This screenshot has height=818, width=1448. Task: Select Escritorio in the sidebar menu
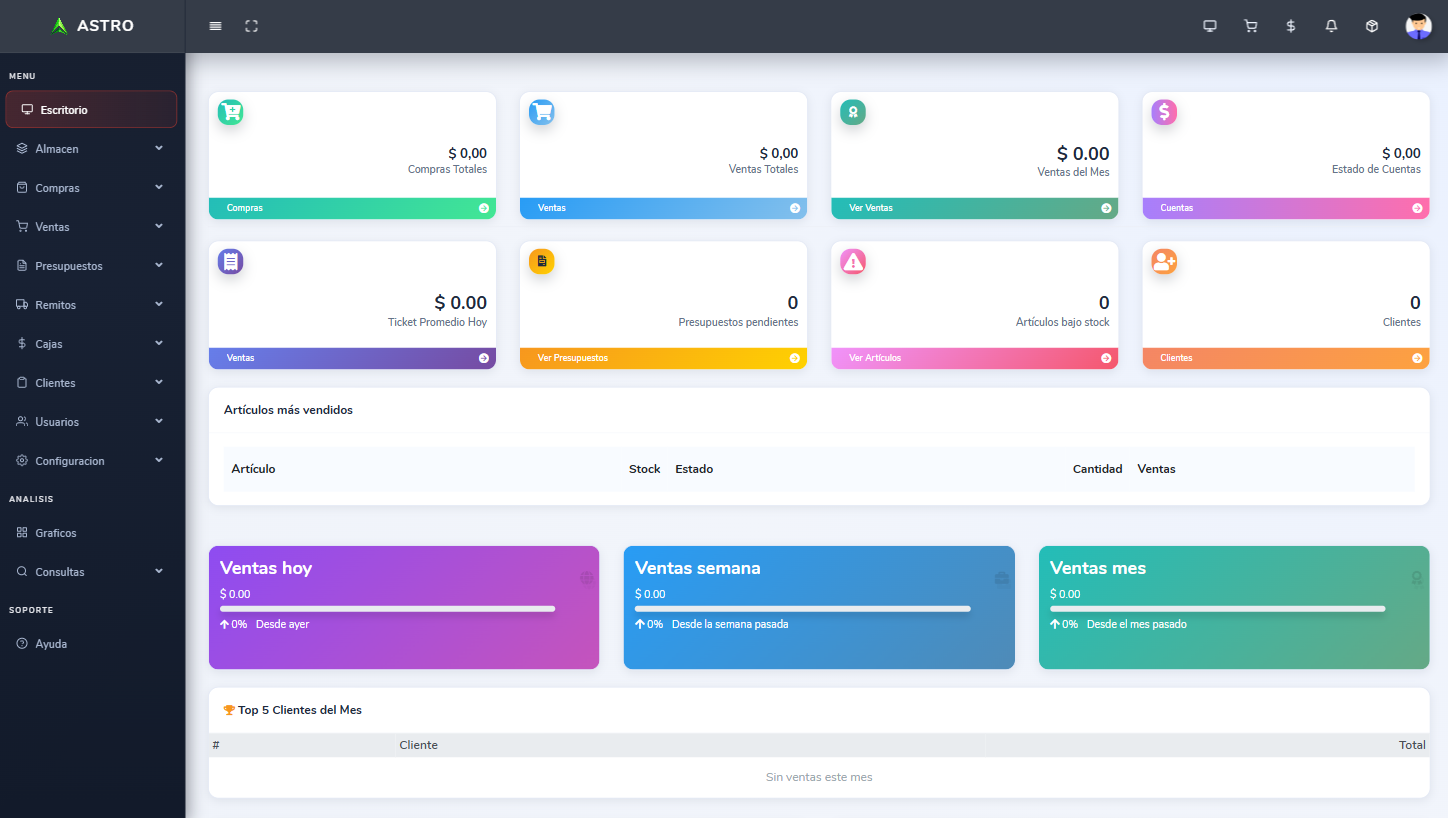pyautogui.click(x=91, y=110)
